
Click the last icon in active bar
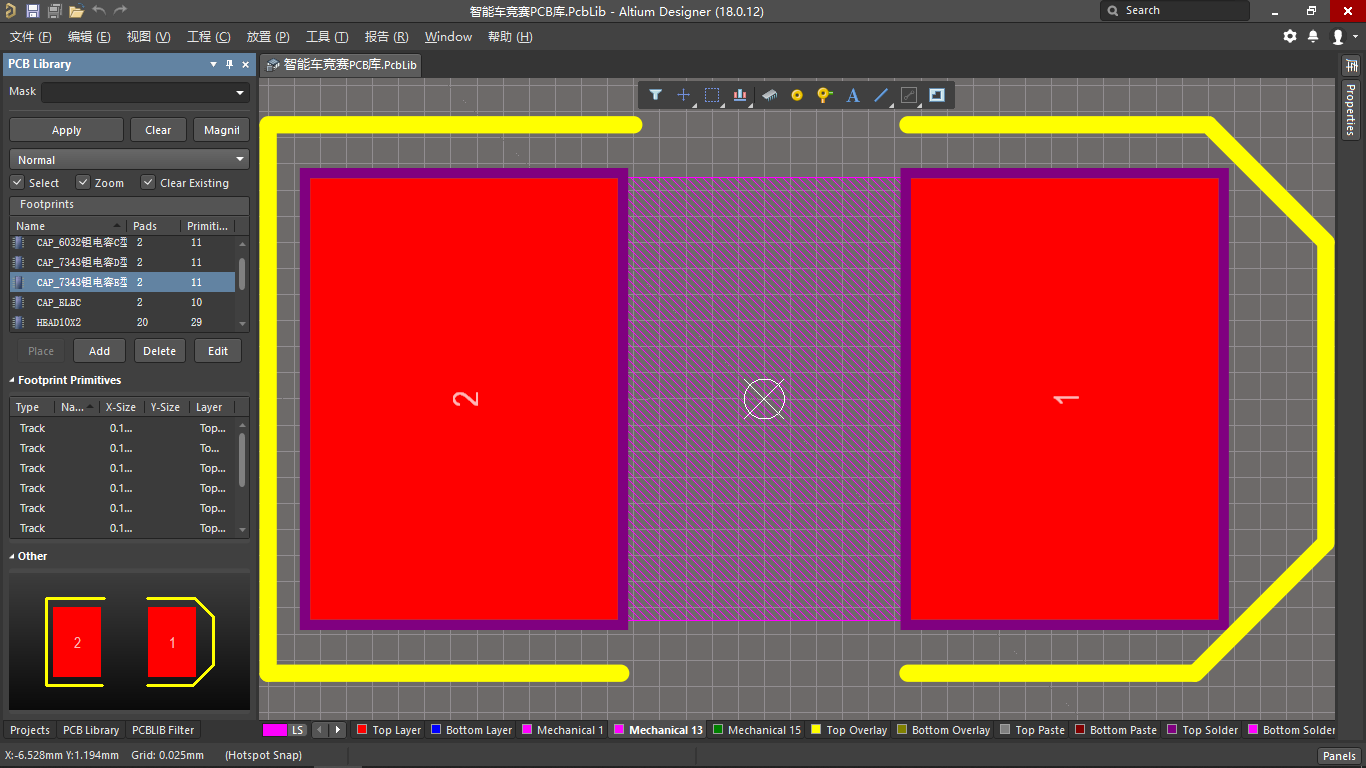click(x=936, y=95)
